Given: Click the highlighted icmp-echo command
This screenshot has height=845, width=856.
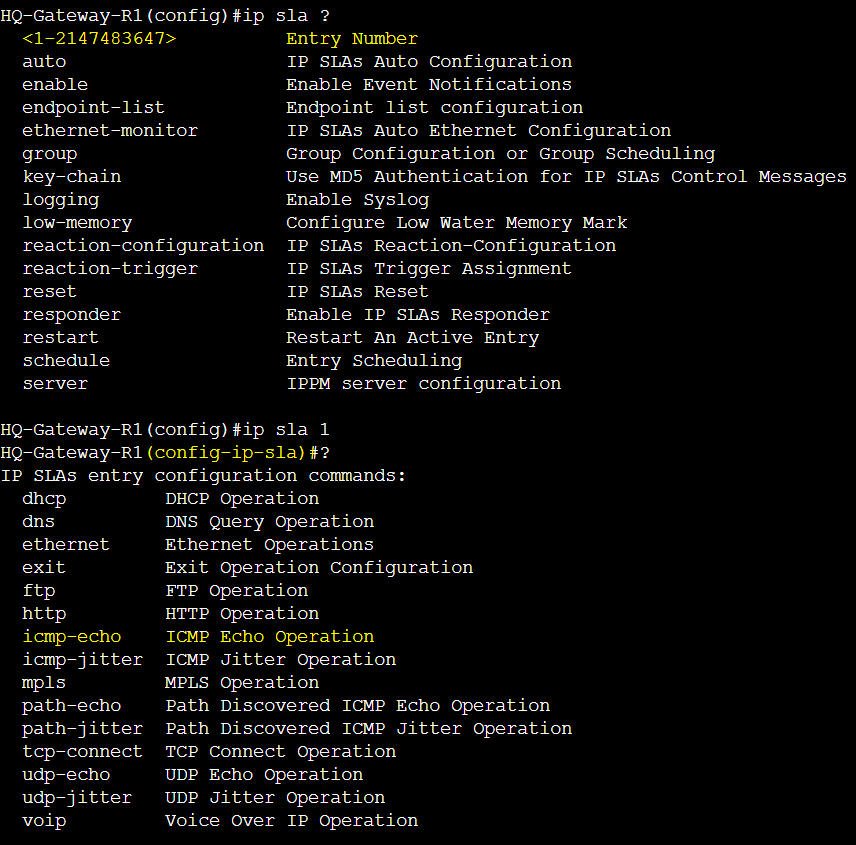Looking at the screenshot, I should pyautogui.click(x=72, y=637).
